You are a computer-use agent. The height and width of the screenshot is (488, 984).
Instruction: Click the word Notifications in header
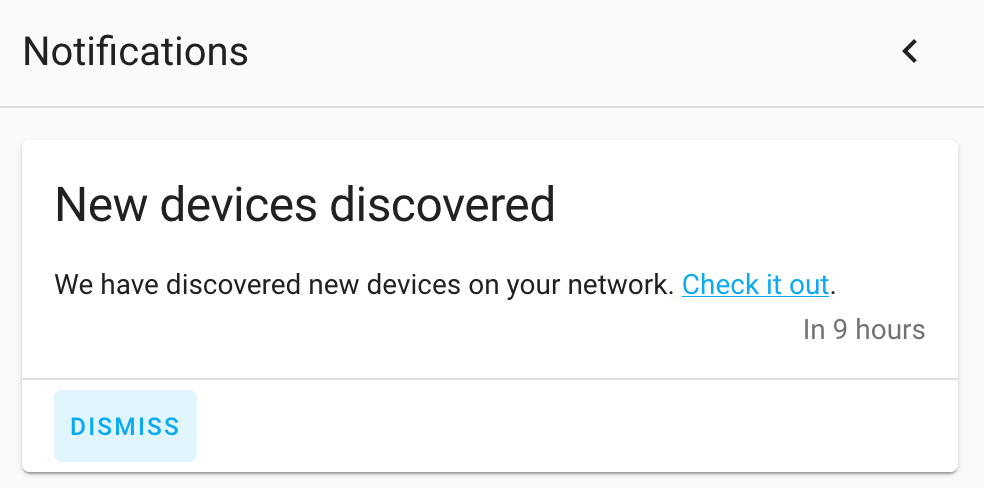coord(136,51)
